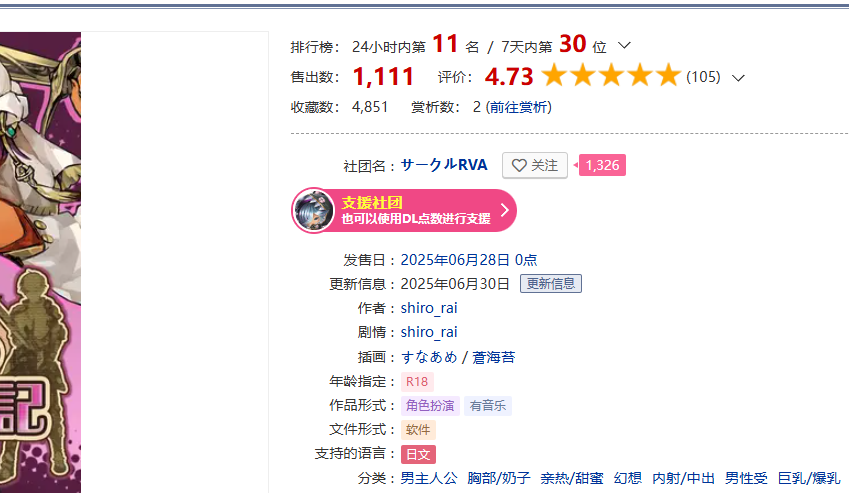Open the 前往赏析 reviews link

(519, 107)
